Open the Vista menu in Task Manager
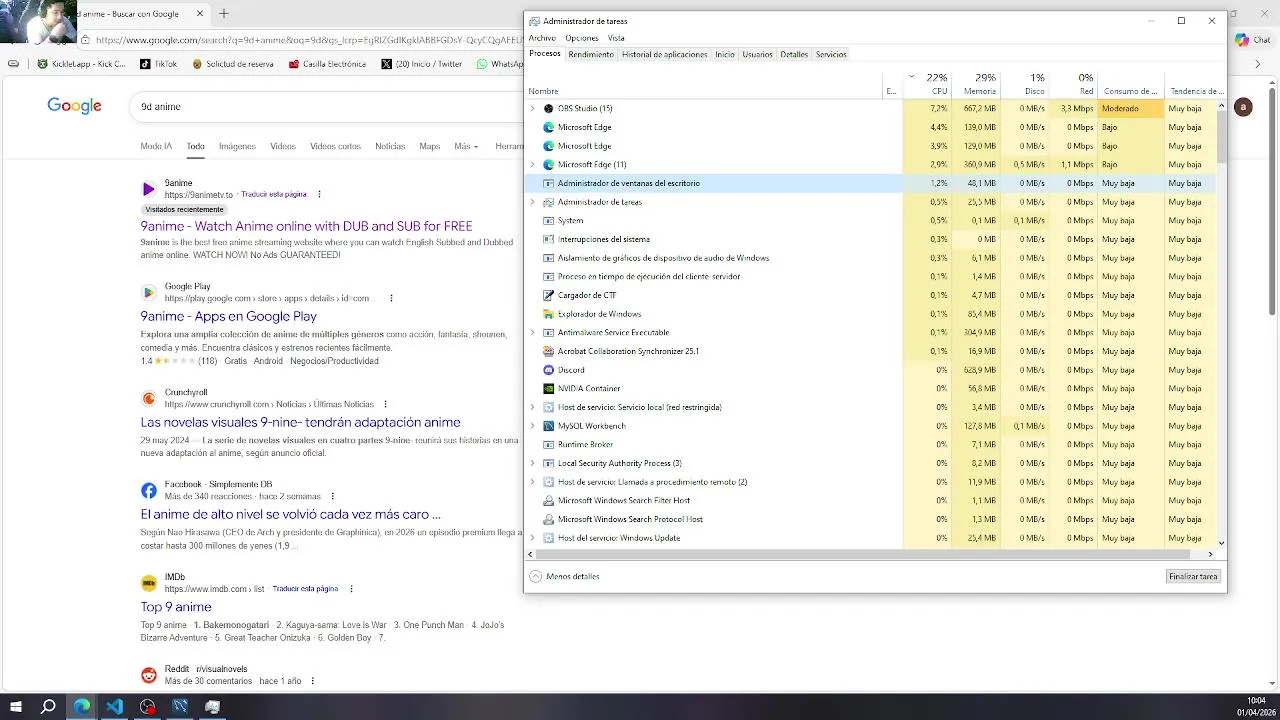The height and width of the screenshot is (720, 1280). point(616,38)
